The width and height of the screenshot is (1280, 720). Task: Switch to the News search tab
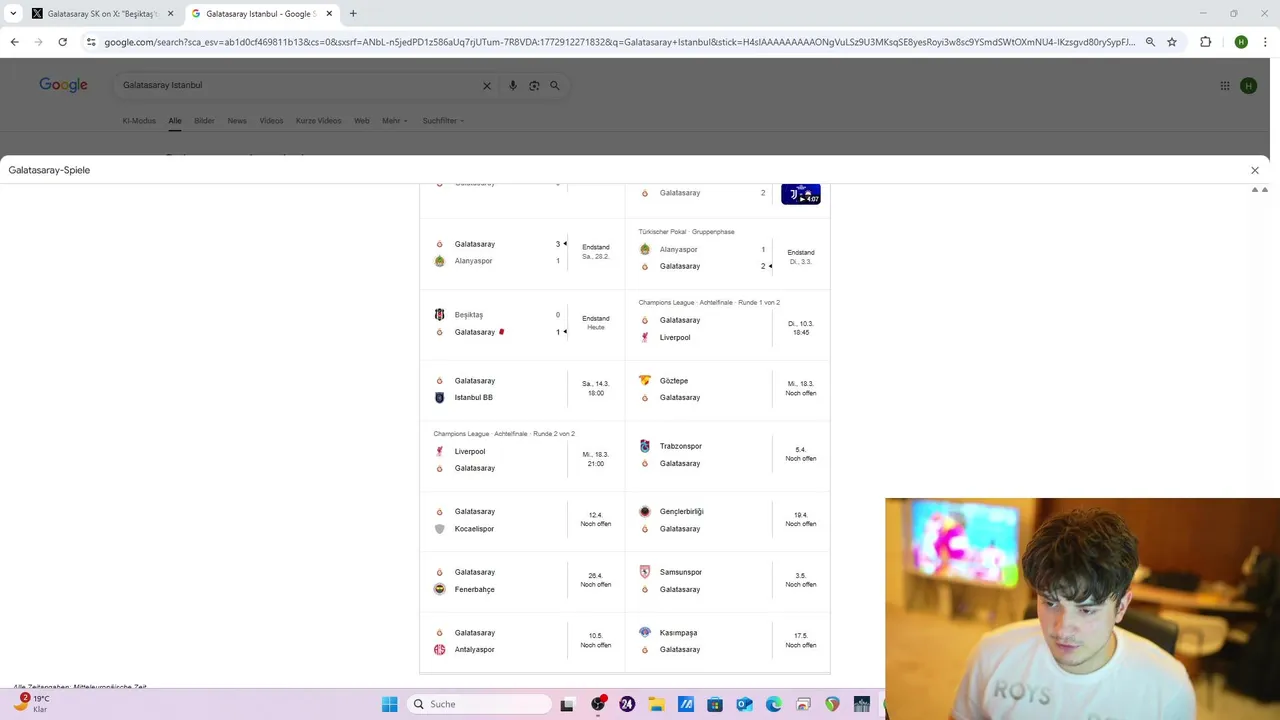click(237, 121)
